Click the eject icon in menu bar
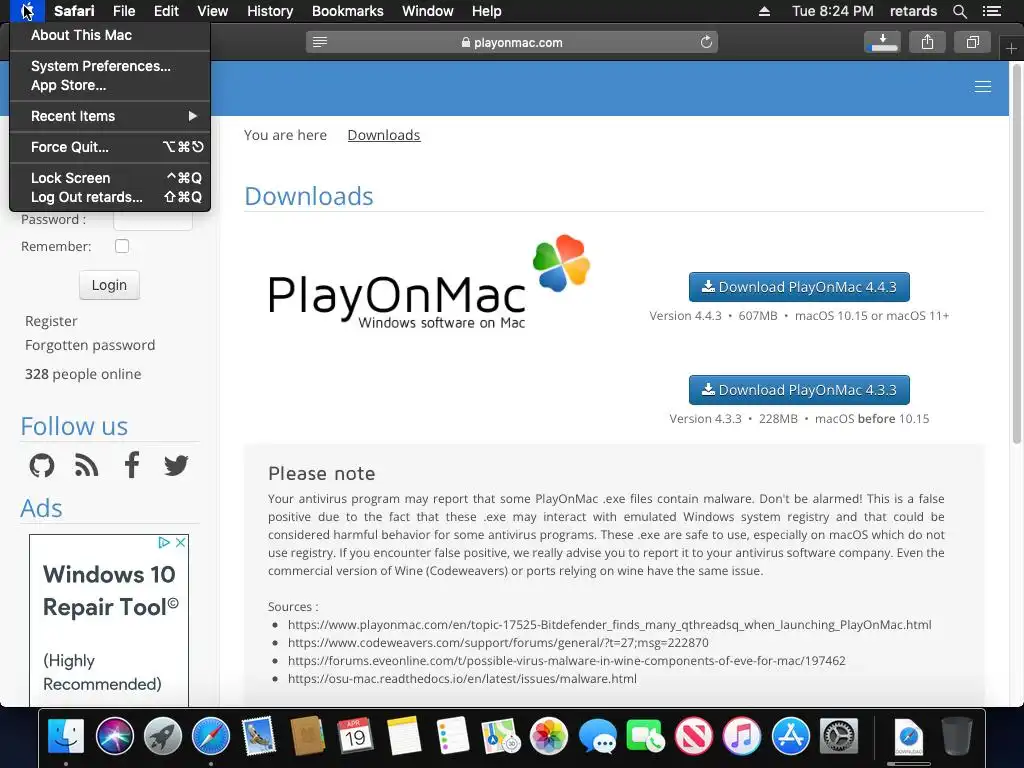The height and width of the screenshot is (768, 1024). (x=764, y=11)
